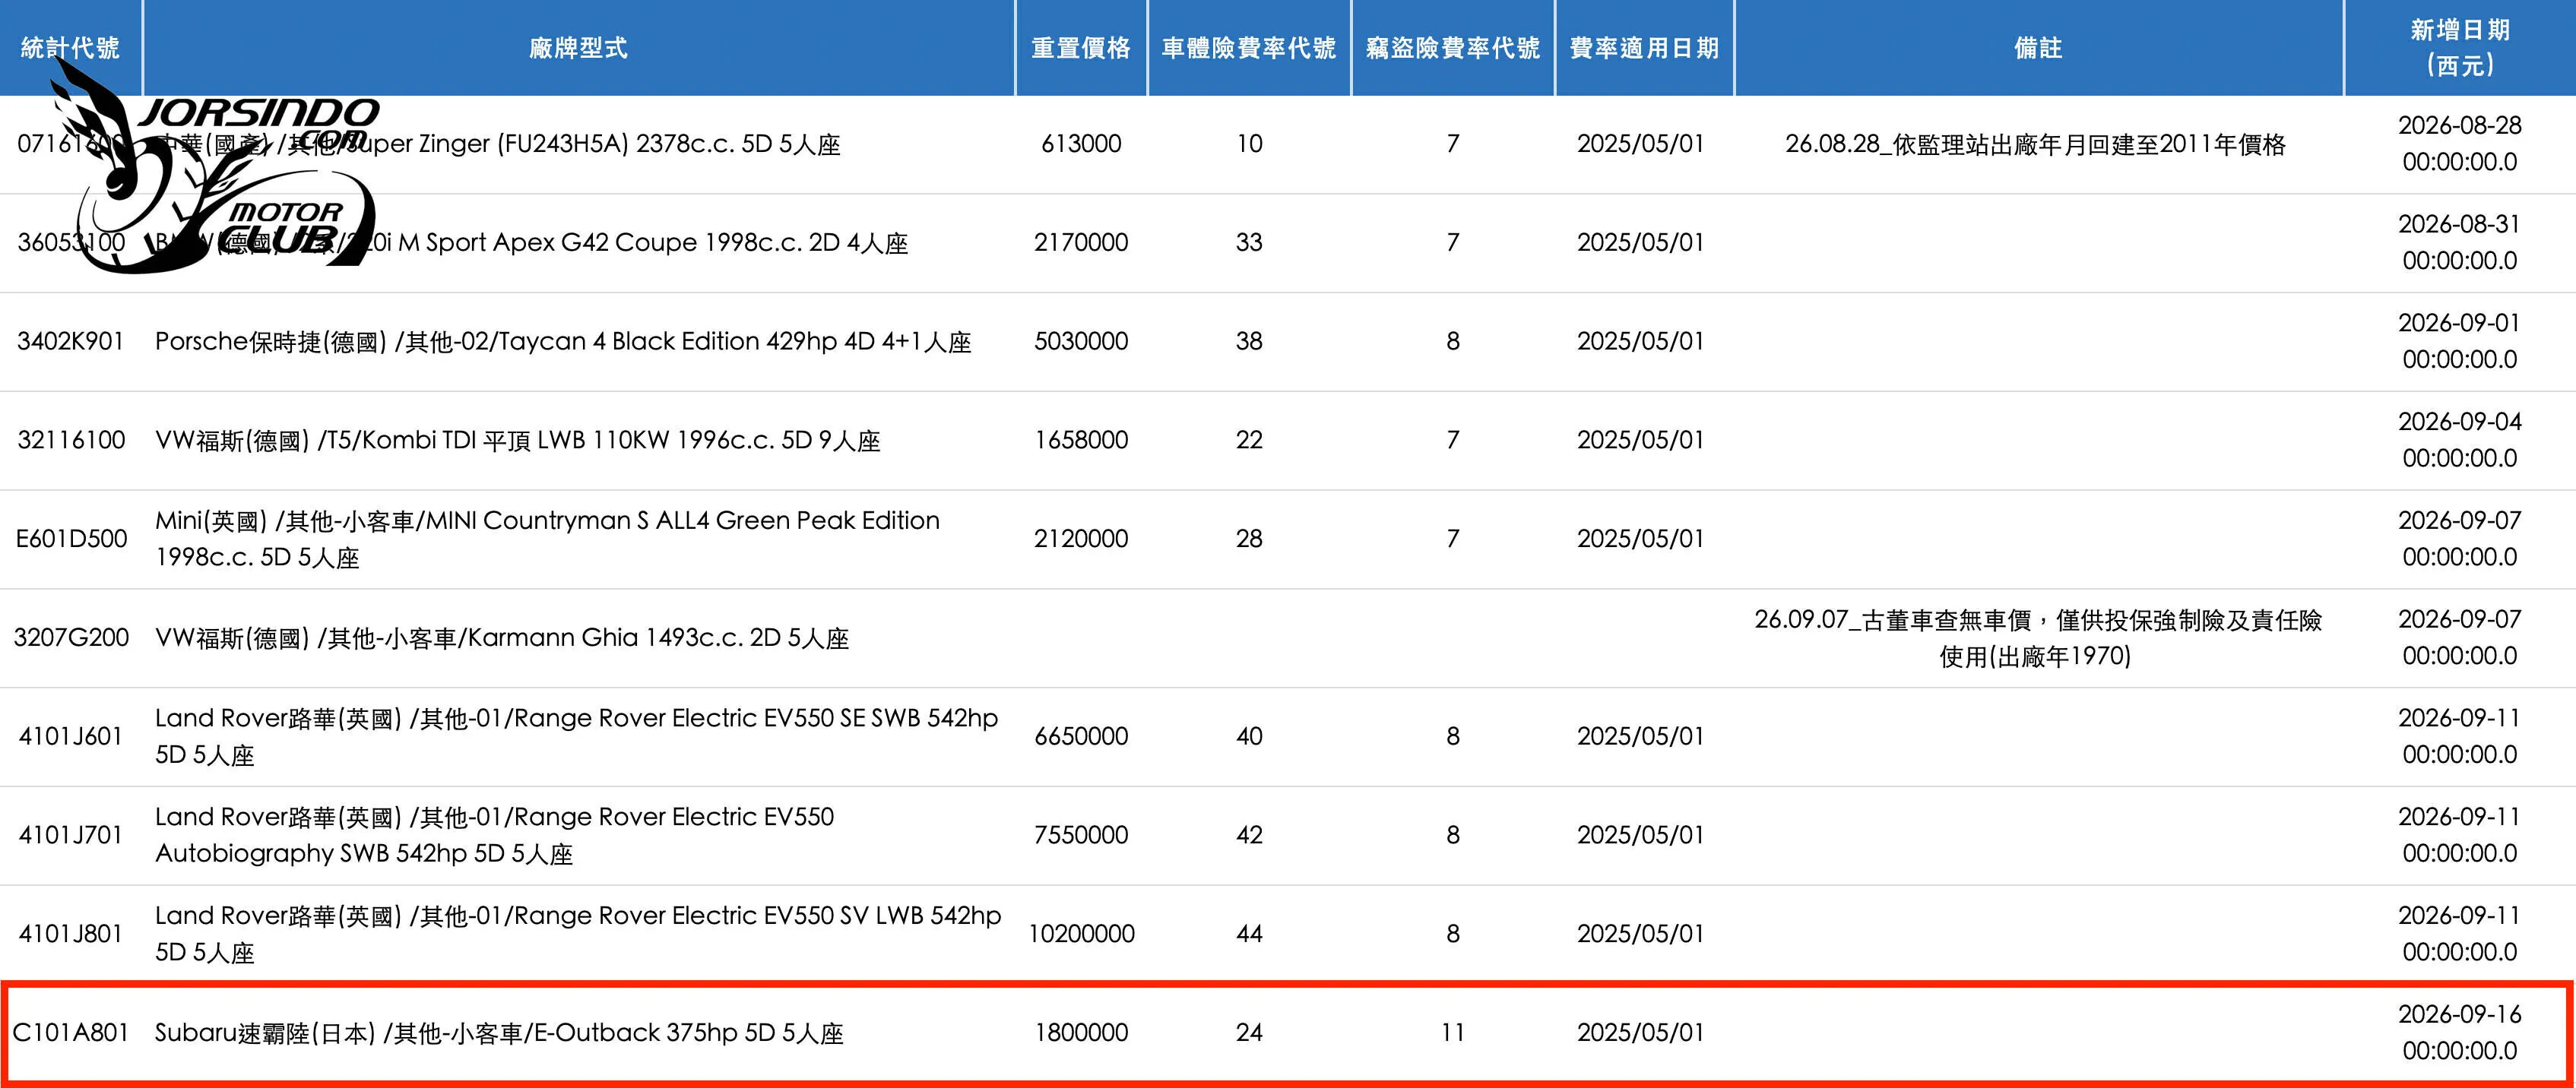
Task: Click the price 7550000 cell
Action: pyautogui.click(x=1081, y=835)
